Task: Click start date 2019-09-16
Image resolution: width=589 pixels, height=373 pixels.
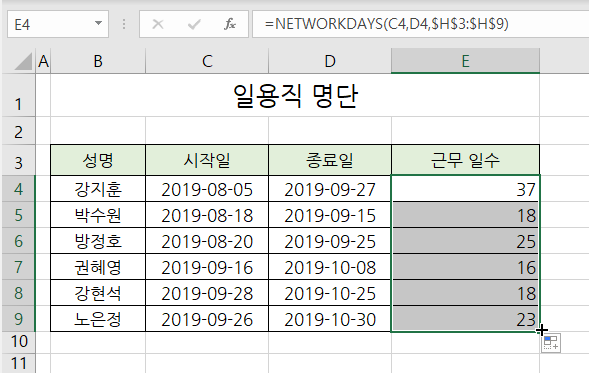Action: pos(207,266)
